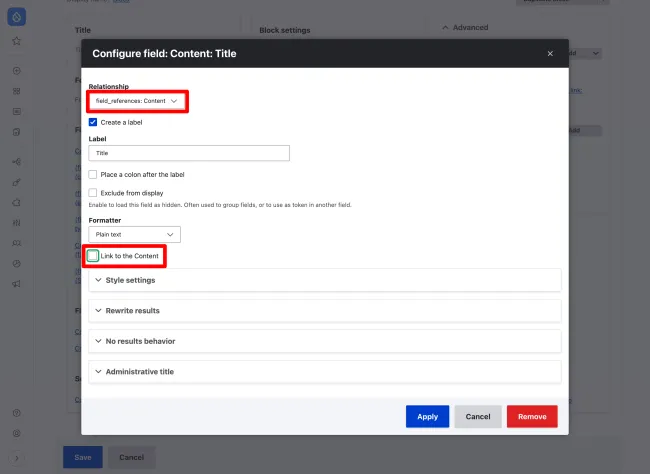The image size is (650, 474).
Task: Open the megaphone Announcements icon in sidebar
Action: click(16, 284)
